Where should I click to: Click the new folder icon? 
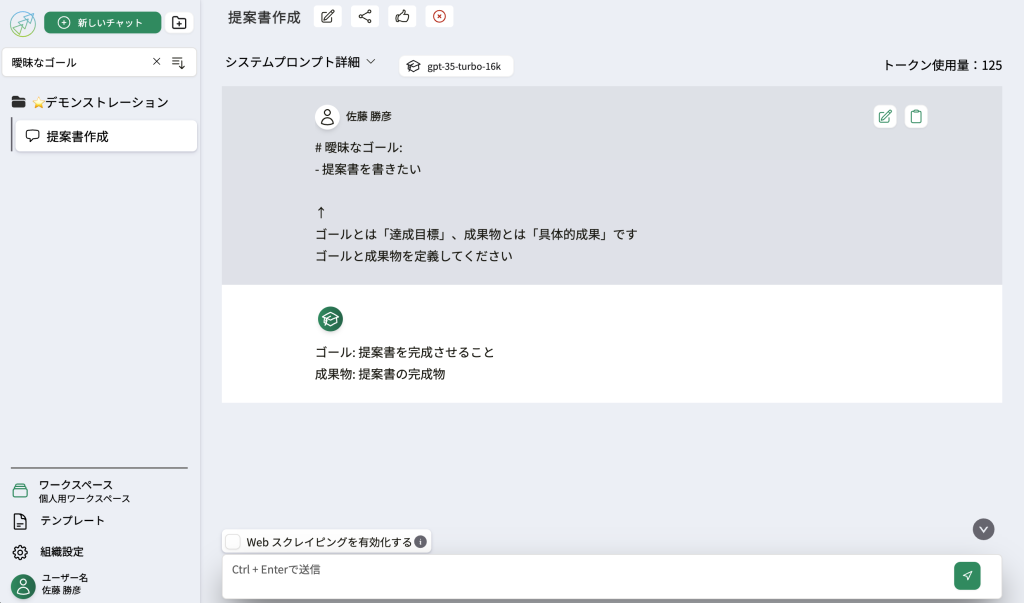(179, 23)
